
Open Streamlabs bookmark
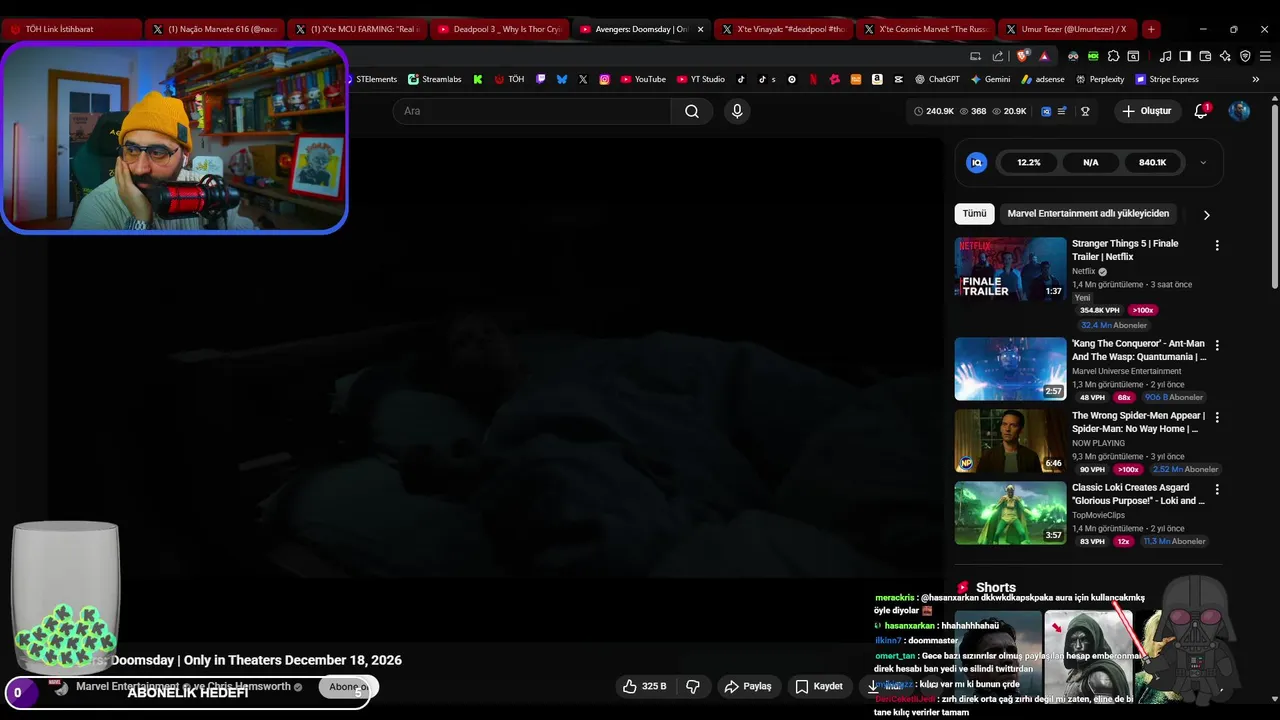tap(434, 79)
